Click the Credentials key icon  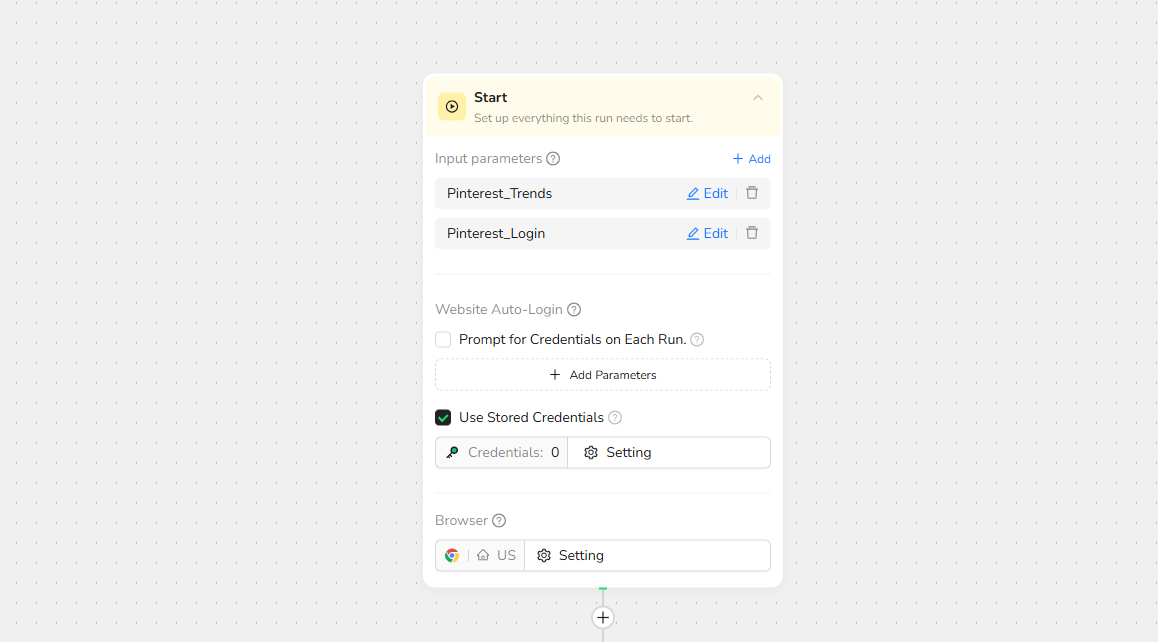(x=453, y=453)
